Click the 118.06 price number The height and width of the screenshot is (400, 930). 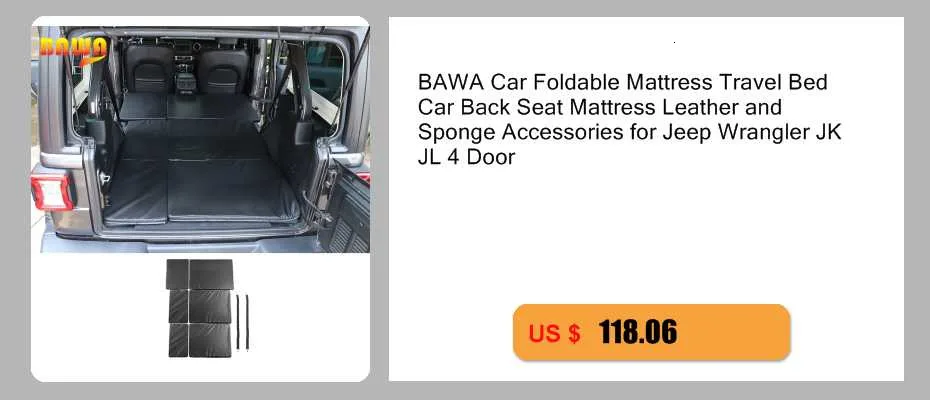click(x=638, y=332)
